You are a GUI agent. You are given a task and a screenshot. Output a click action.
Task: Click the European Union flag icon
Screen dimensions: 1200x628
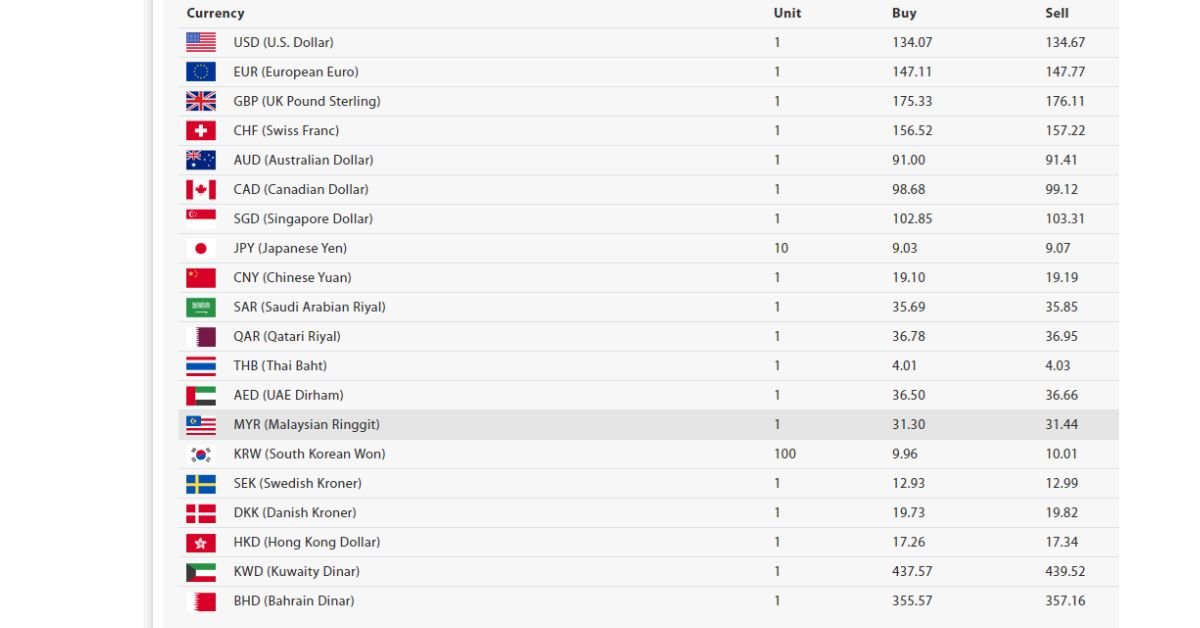tap(200, 72)
